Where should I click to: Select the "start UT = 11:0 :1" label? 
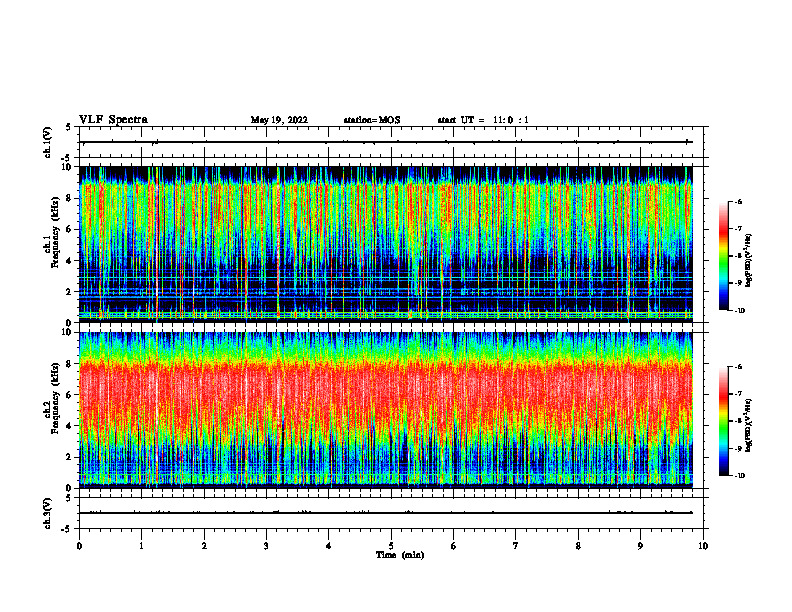pos(483,120)
